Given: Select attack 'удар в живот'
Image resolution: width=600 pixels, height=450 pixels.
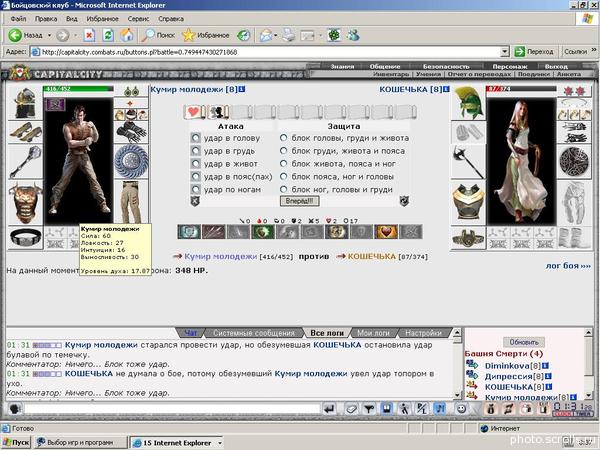Looking at the screenshot, I should 195,163.
